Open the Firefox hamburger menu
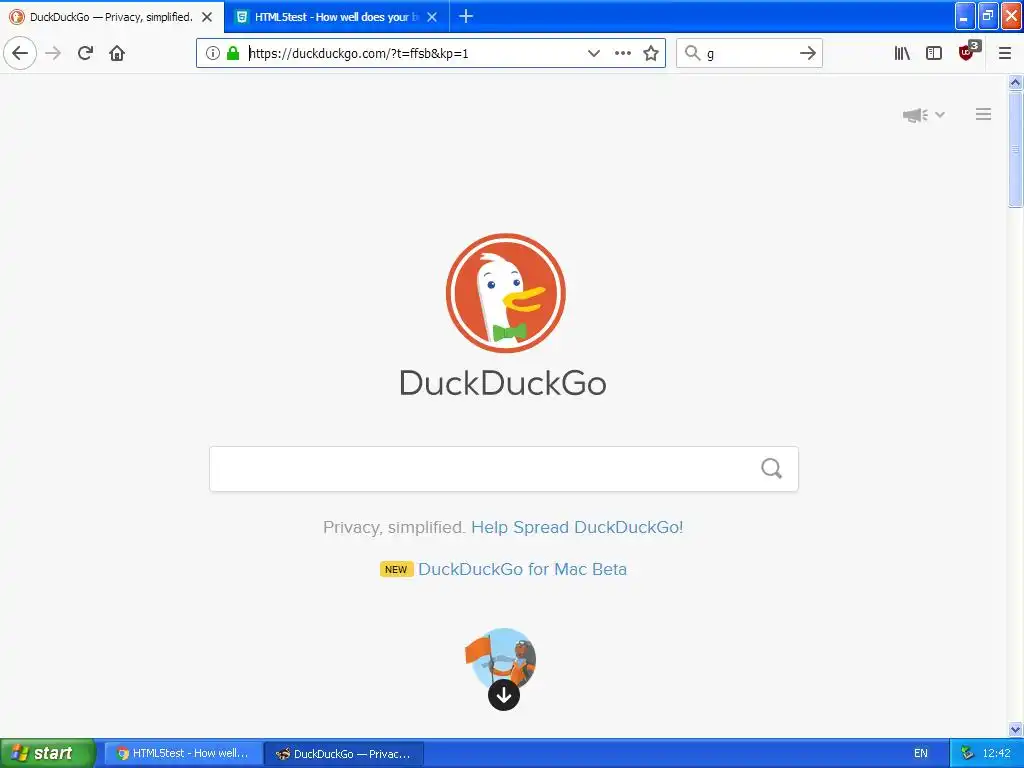Image resolution: width=1024 pixels, height=768 pixels. [x=1004, y=53]
